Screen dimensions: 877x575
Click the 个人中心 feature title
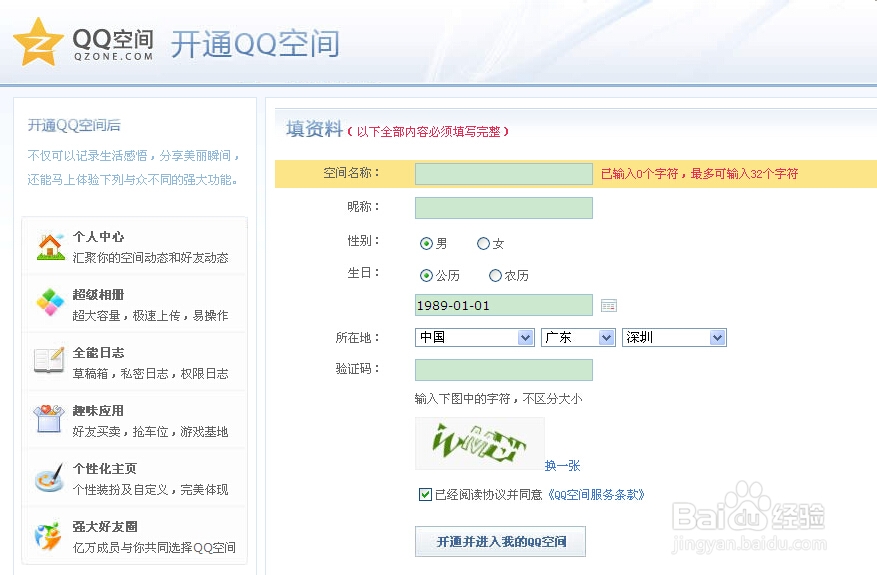(98, 237)
